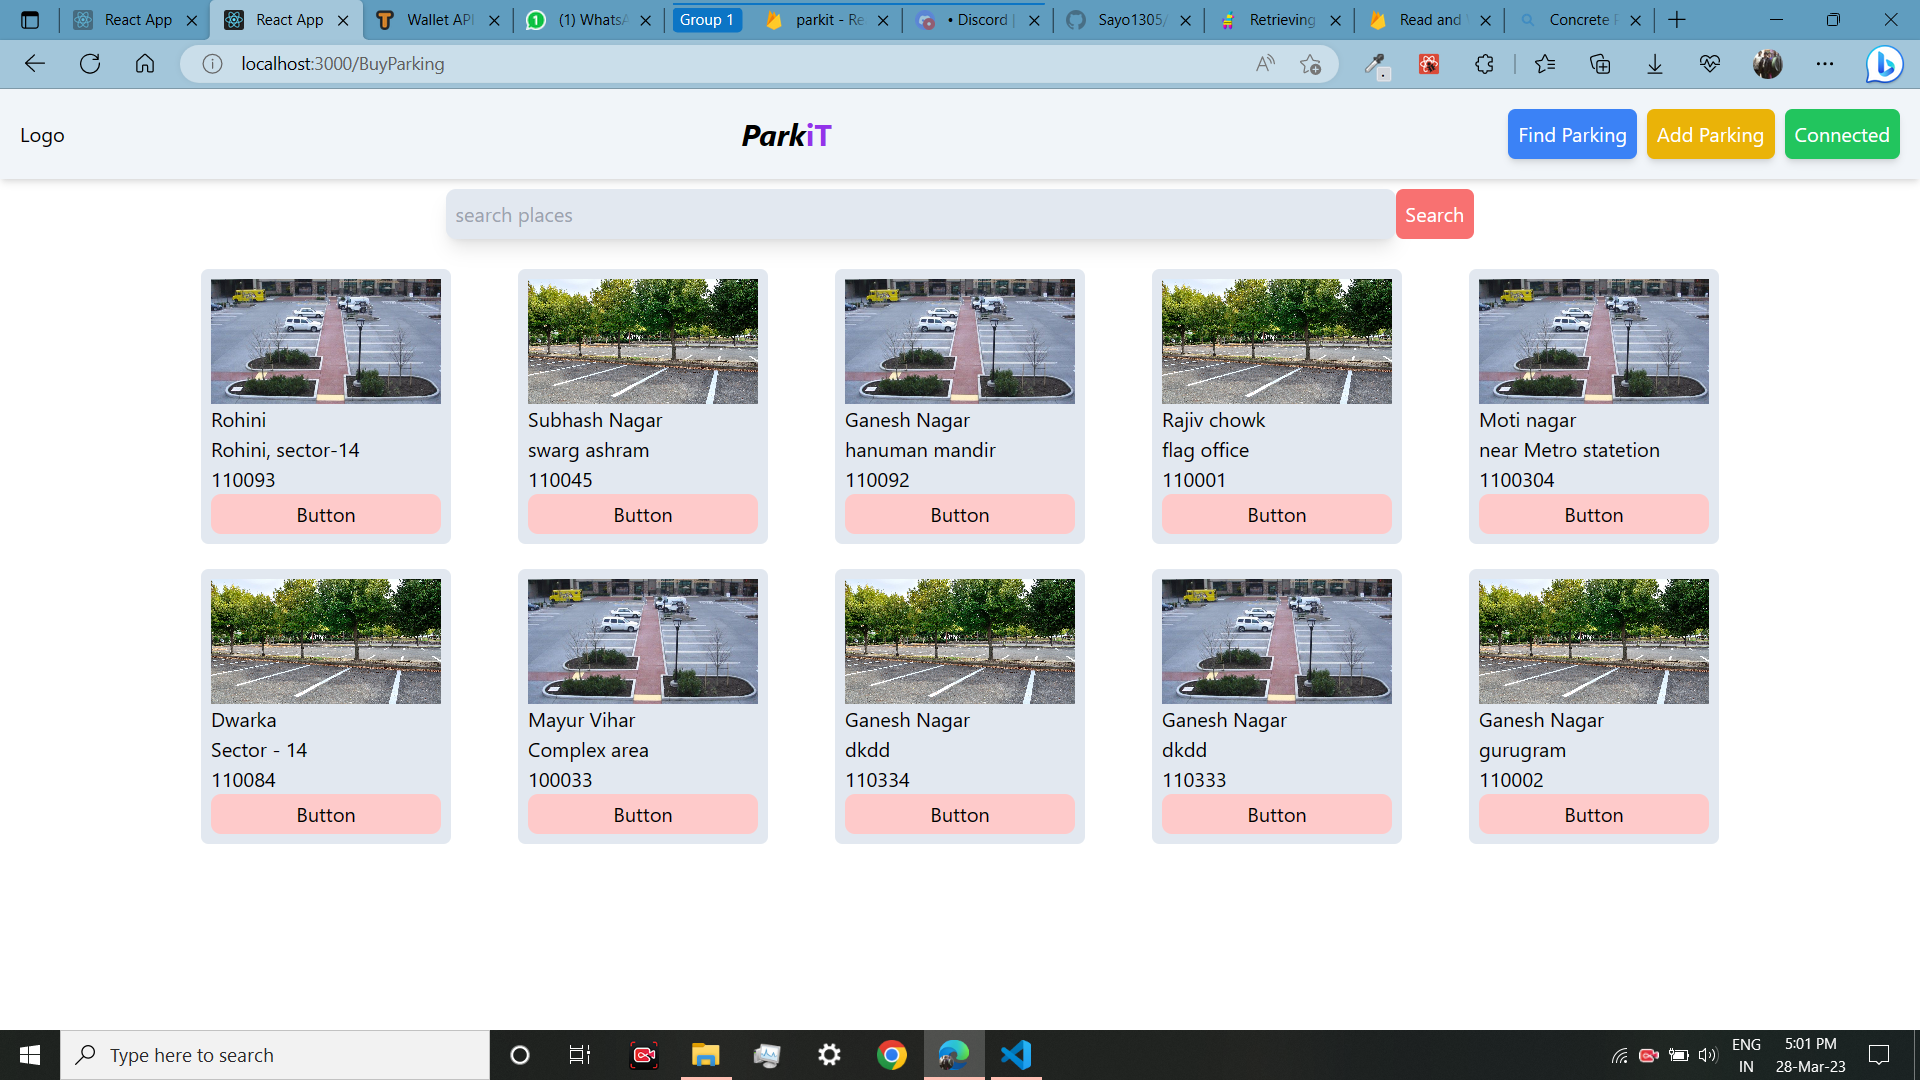Open Visual Studio Code from taskbar
The width and height of the screenshot is (1920, 1080).
click(x=1016, y=1055)
